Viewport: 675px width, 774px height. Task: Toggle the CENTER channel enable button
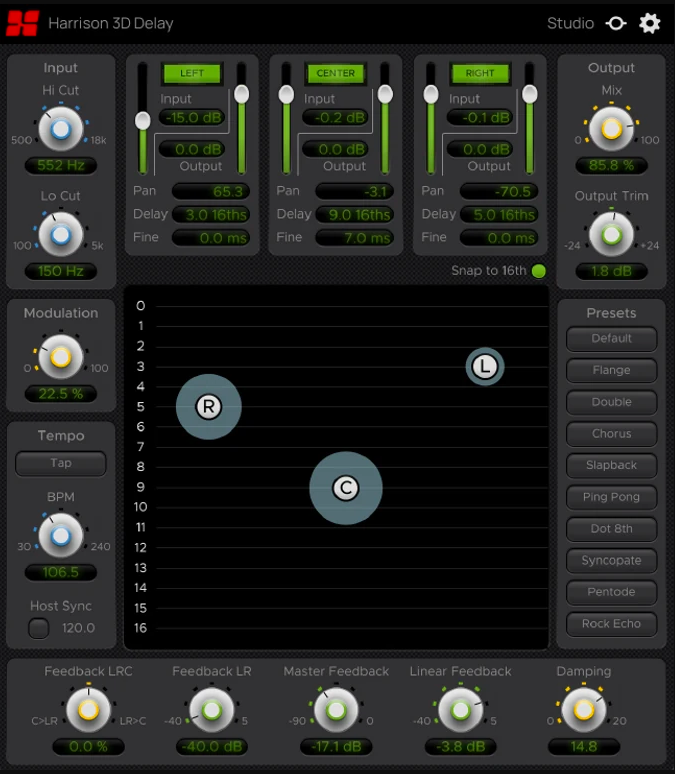pyautogui.click(x=335, y=74)
